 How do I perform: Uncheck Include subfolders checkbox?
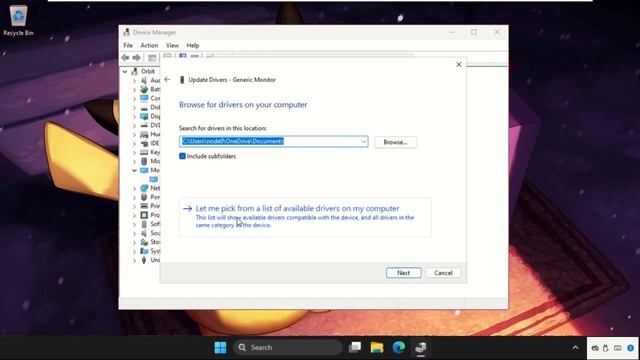click(x=182, y=156)
